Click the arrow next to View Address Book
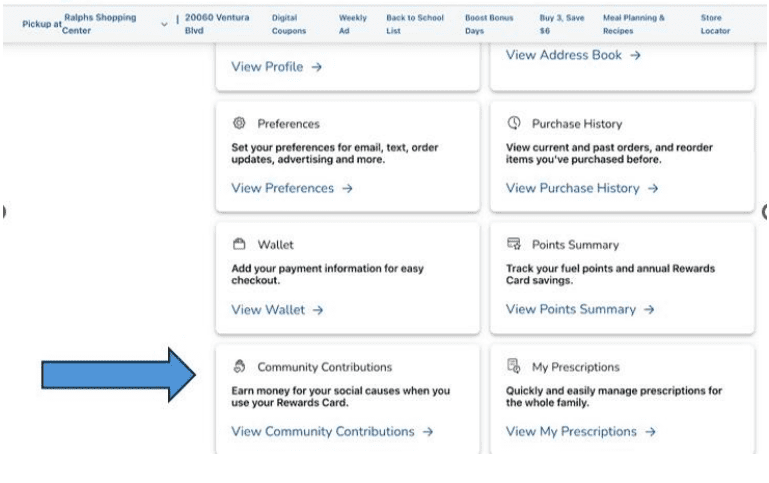Image resolution: width=769 pixels, height=483 pixels. [636, 55]
